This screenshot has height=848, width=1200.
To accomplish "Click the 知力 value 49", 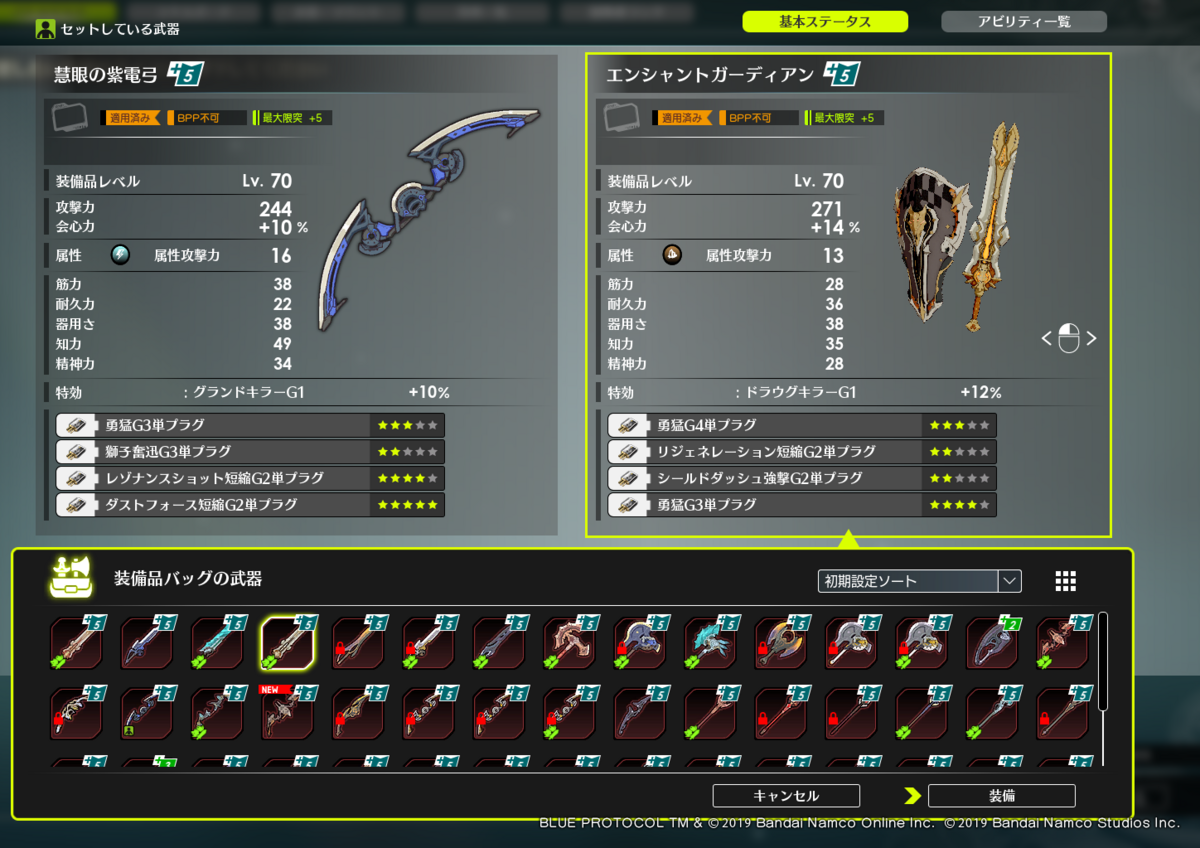I will click(283, 344).
